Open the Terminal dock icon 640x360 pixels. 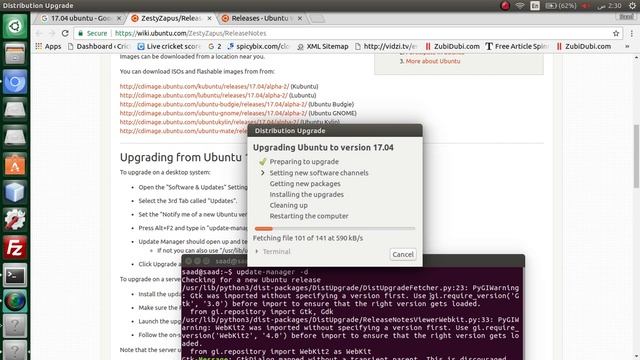(x=15, y=276)
